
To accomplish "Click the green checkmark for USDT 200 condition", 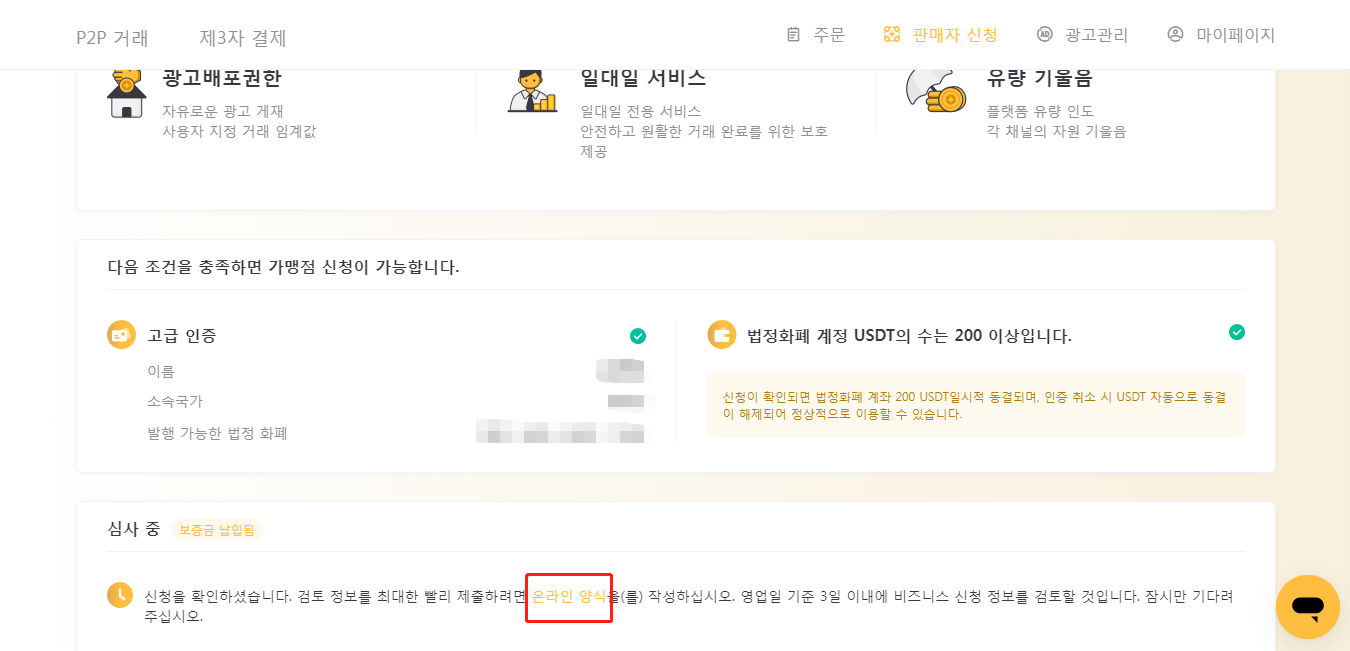I will 1237,332.
